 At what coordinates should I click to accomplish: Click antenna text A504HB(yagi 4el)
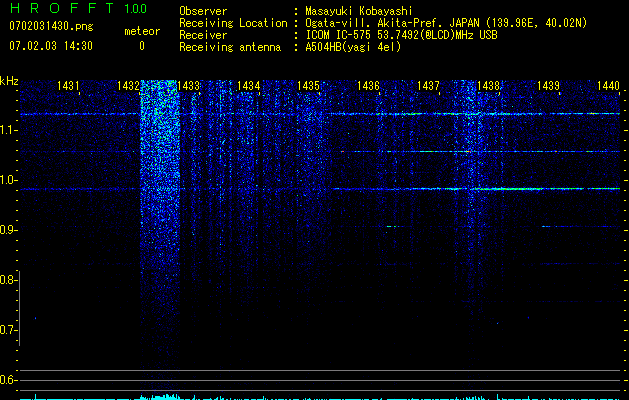pyautogui.click(x=353, y=47)
